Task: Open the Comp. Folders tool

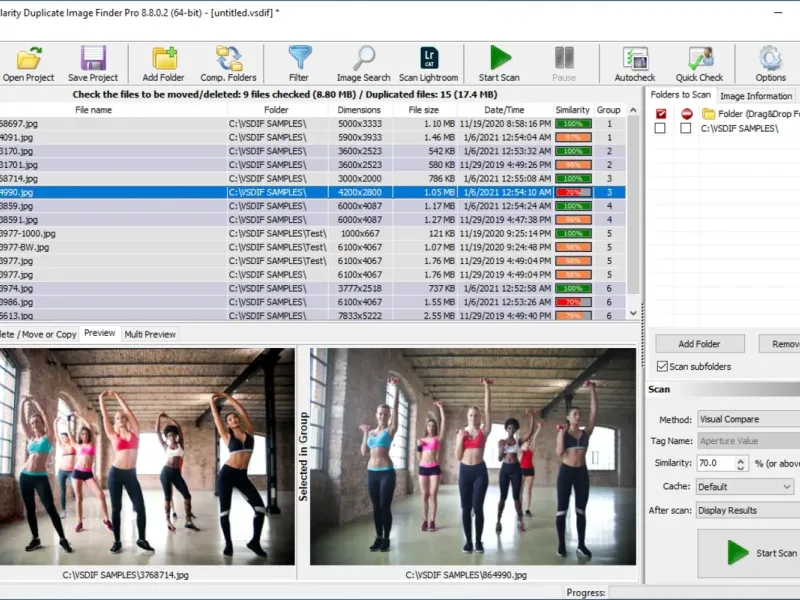Action: (228, 64)
